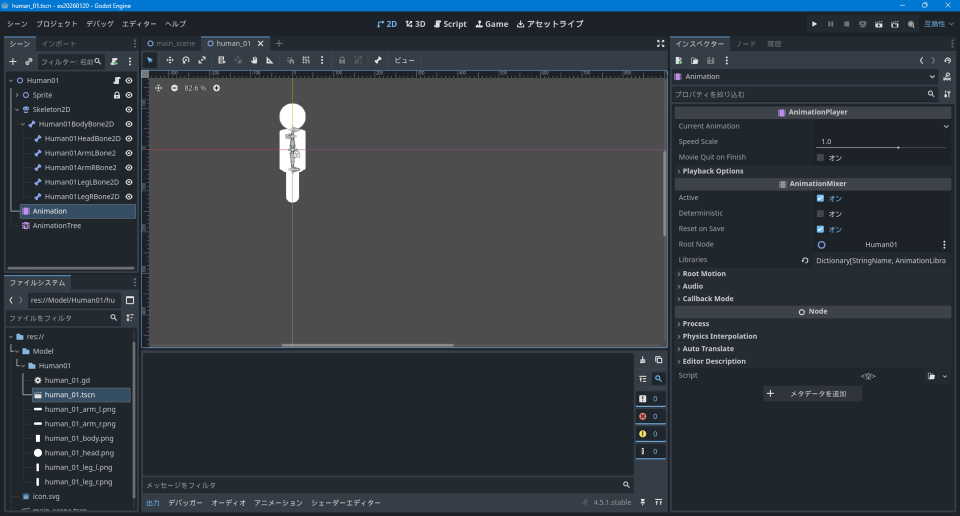Select the Rotate mode tool
Viewport: 960px width, 516px height.
(185, 60)
